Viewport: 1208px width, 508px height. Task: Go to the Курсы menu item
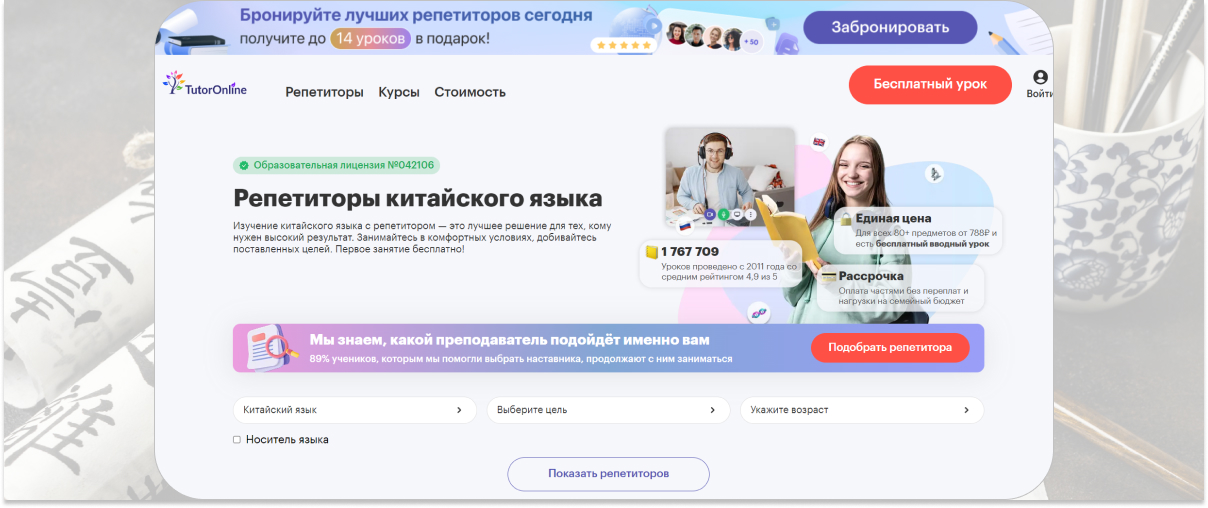[x=399, y=92]
